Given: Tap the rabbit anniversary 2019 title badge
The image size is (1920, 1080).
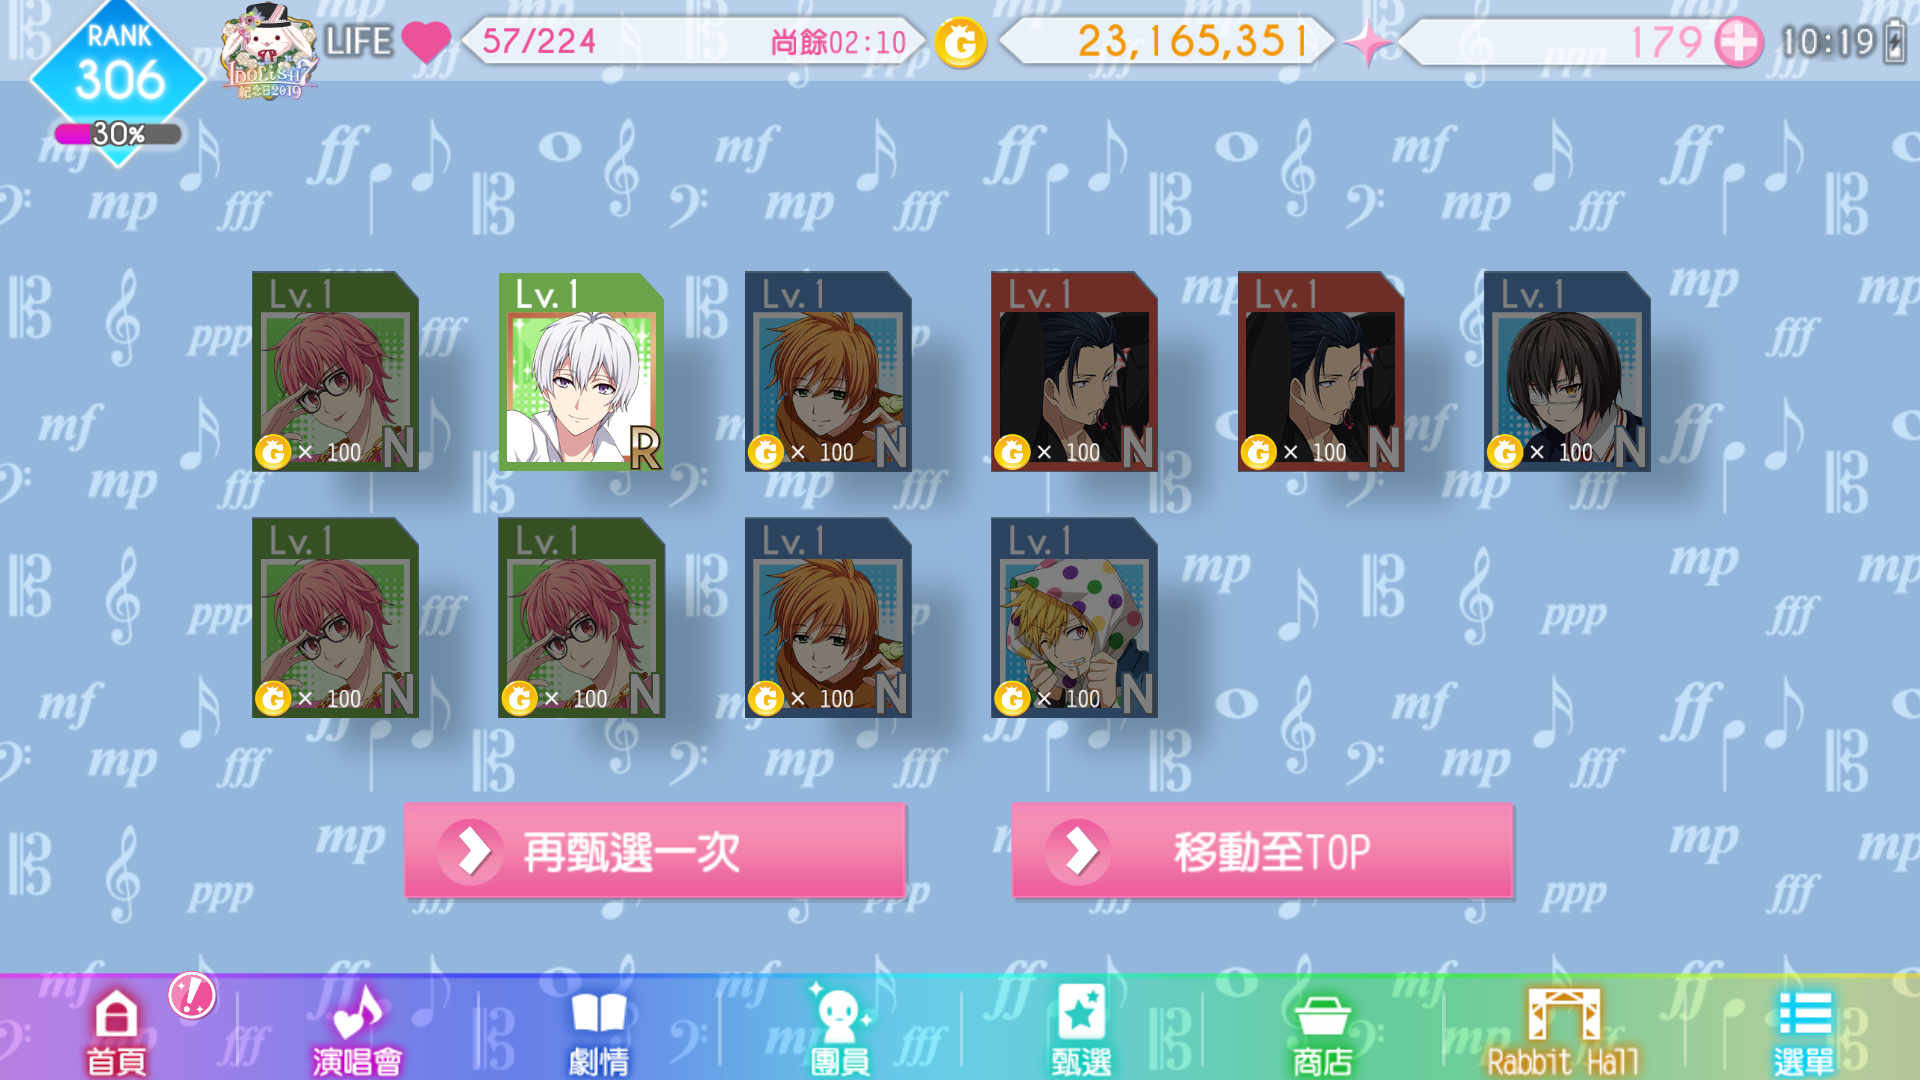Looking at the screenshot, I should (x=270, y=52).
